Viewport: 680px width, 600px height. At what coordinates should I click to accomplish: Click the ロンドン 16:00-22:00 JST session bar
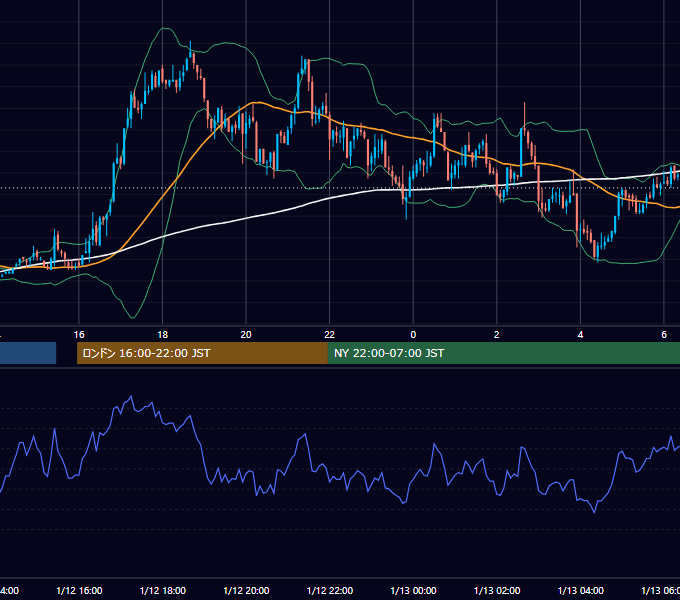coord(202,353)
